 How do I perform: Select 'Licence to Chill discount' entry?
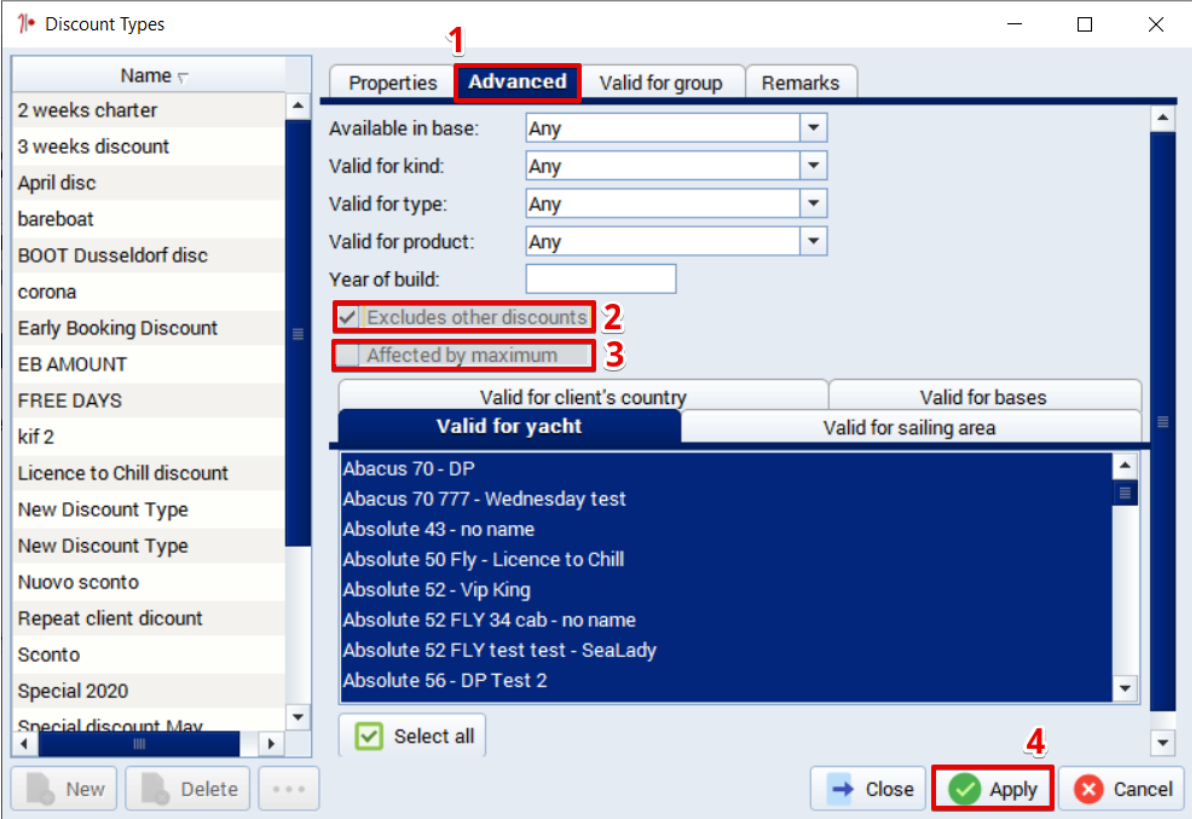[x=149, y=473]
